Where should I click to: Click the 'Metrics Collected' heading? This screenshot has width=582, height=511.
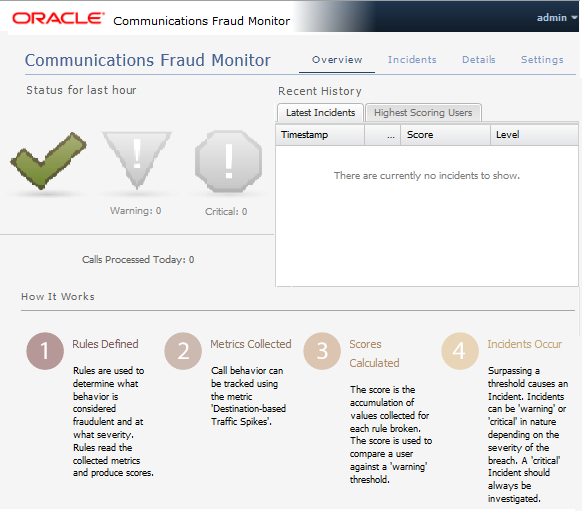tap(251, 344)
